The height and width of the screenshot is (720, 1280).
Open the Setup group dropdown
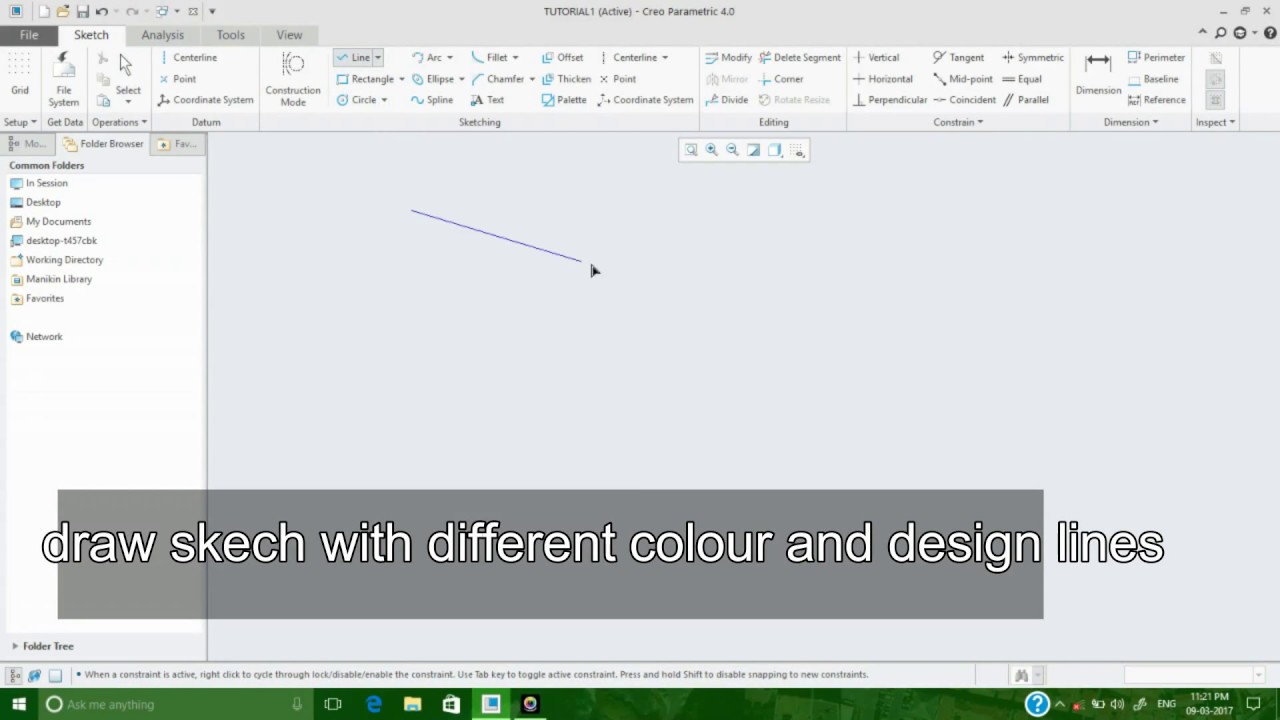(20, 122)
